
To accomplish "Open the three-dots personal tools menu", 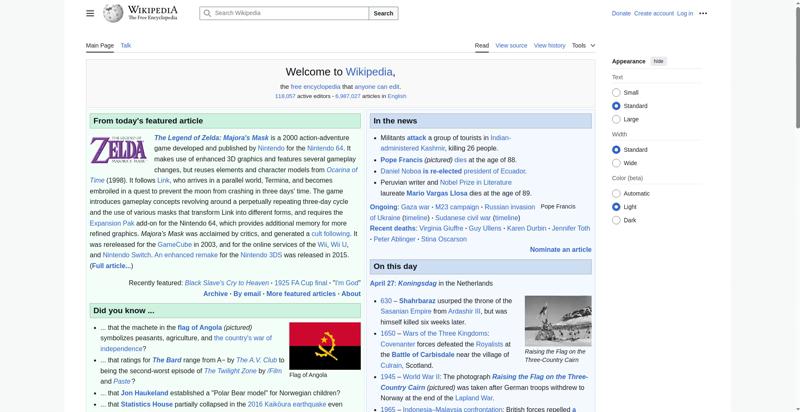I will coord(703,13).
